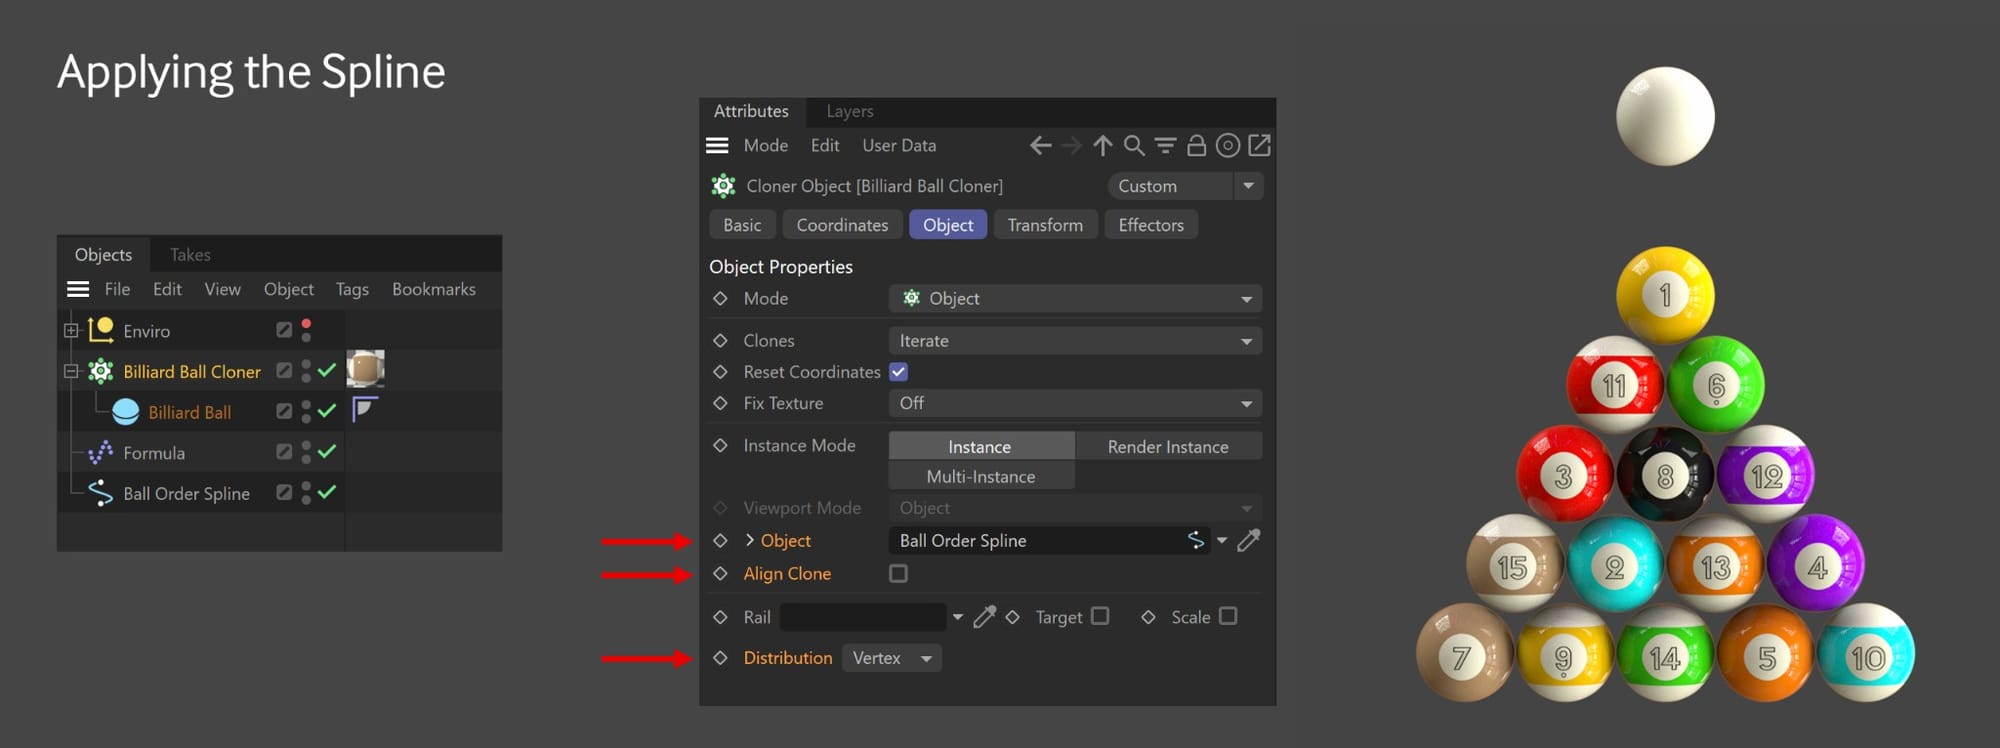
Task: Toggle layer icon on Formula row
Action: tap(284, 452)
